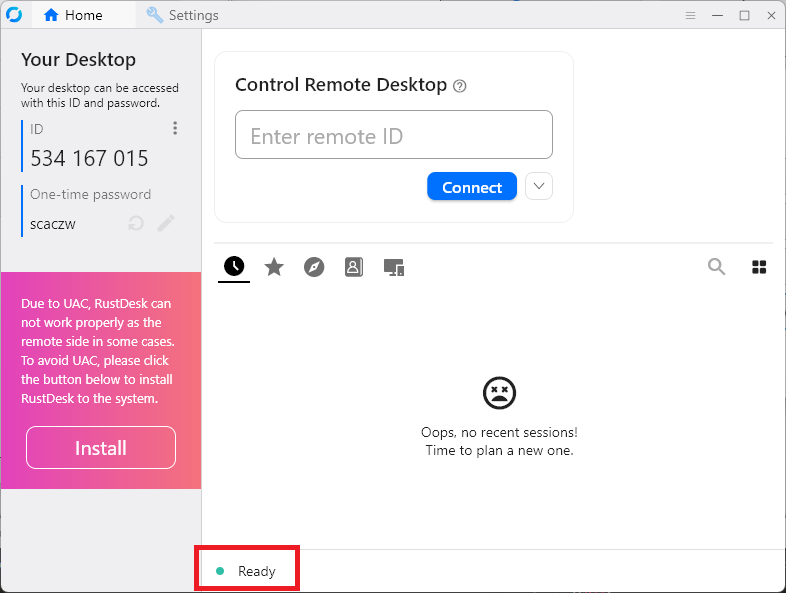This screenshot has width=786, height=593.
Task: Refresh the one-time password
Action: point(136,223)
